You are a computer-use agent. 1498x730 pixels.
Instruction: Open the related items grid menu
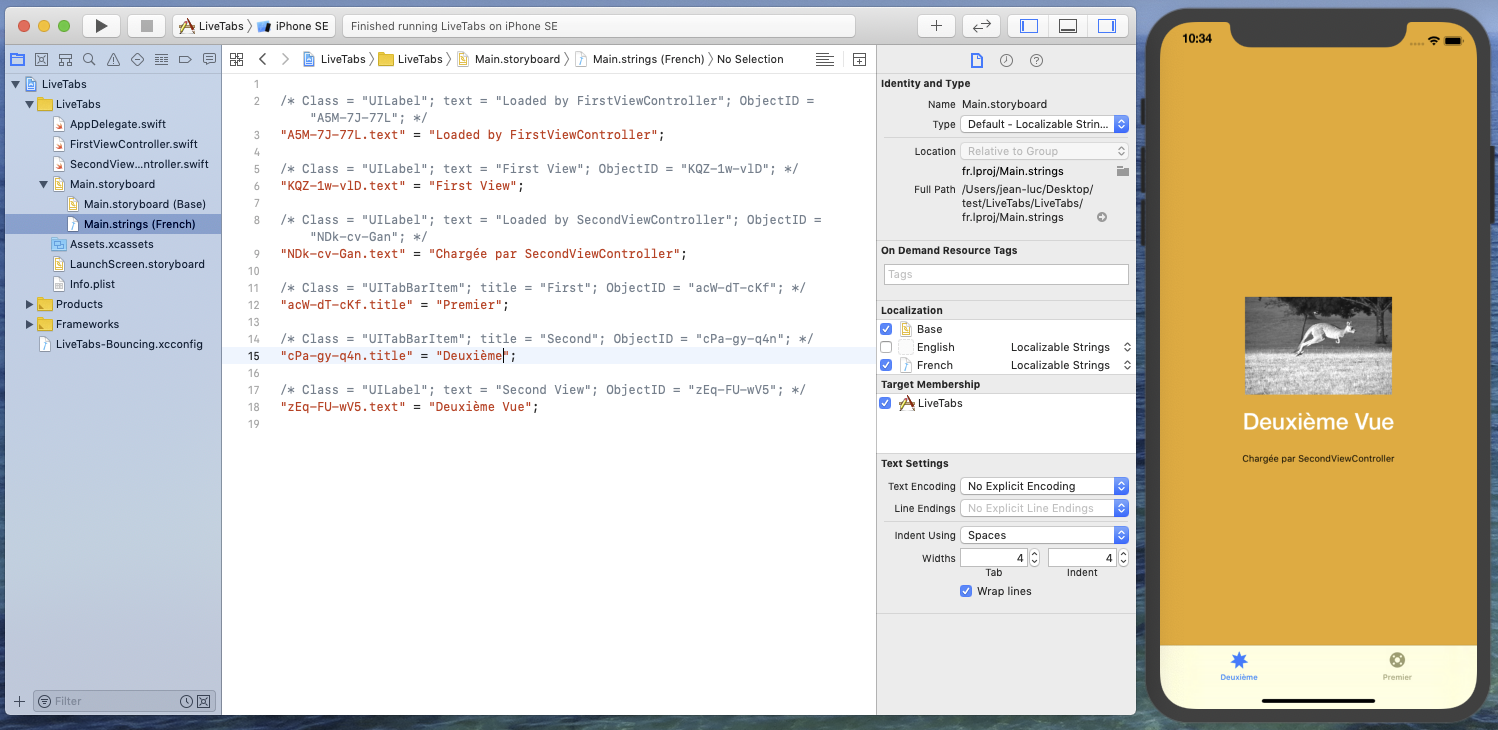coord(237,59)
